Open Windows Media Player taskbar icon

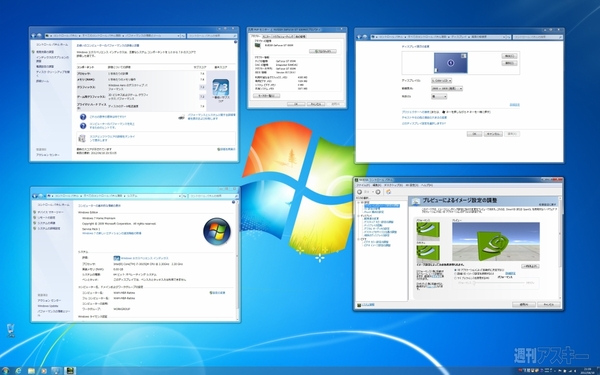click(x=44, y=370)
